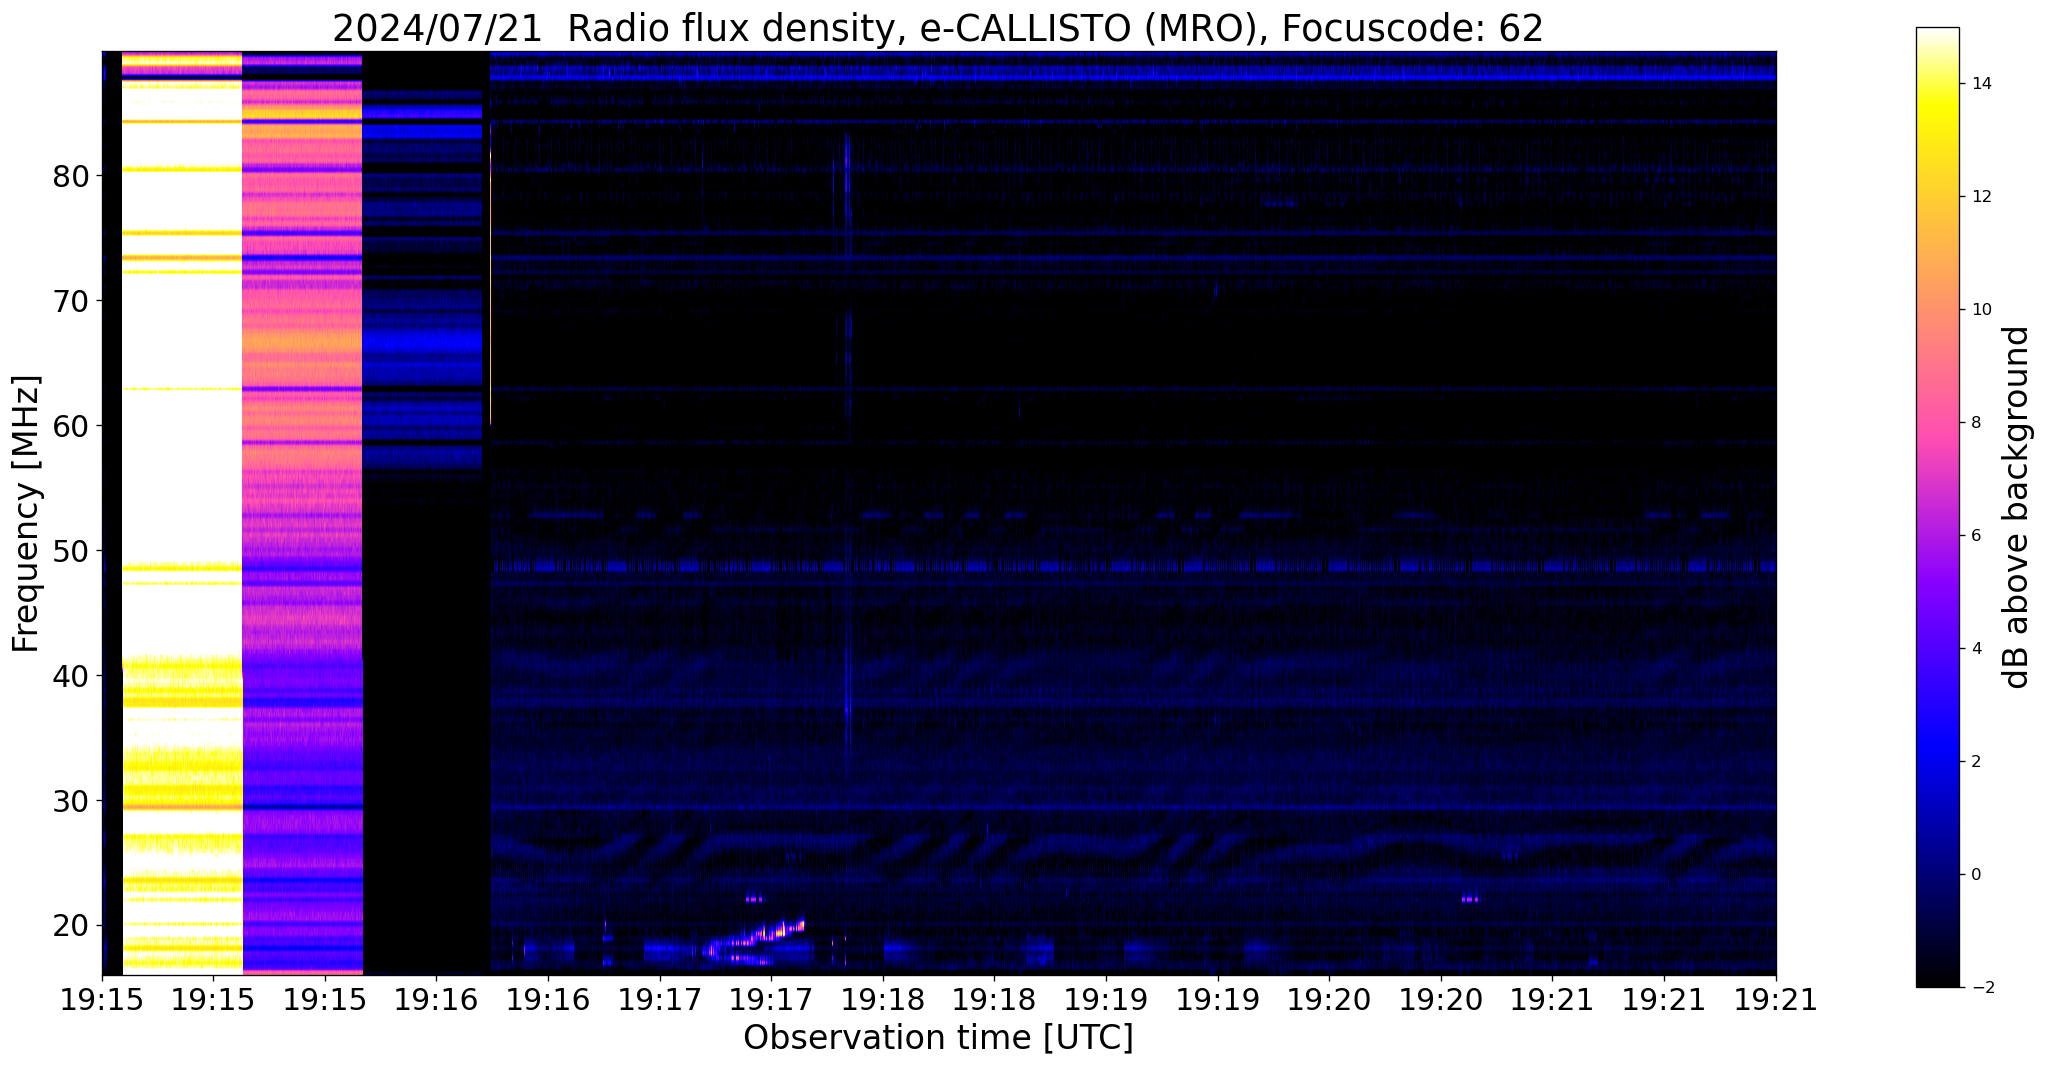
Task: Click the "dB above background" colorbar label
Action: (2017, 507)
